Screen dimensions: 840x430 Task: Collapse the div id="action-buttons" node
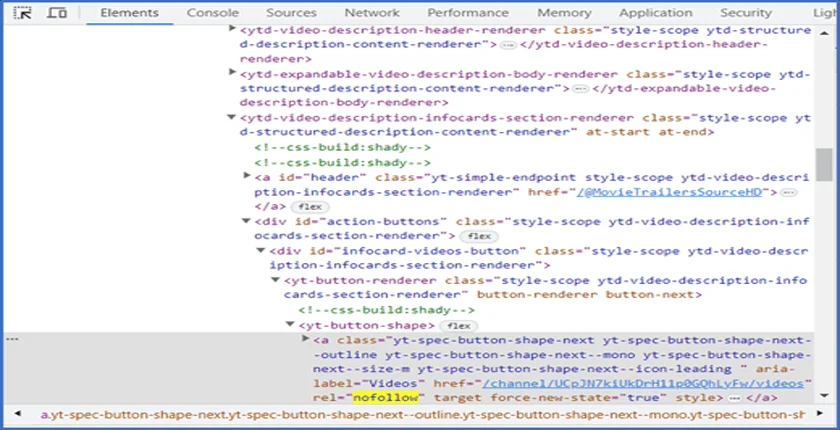click(246, 221)
